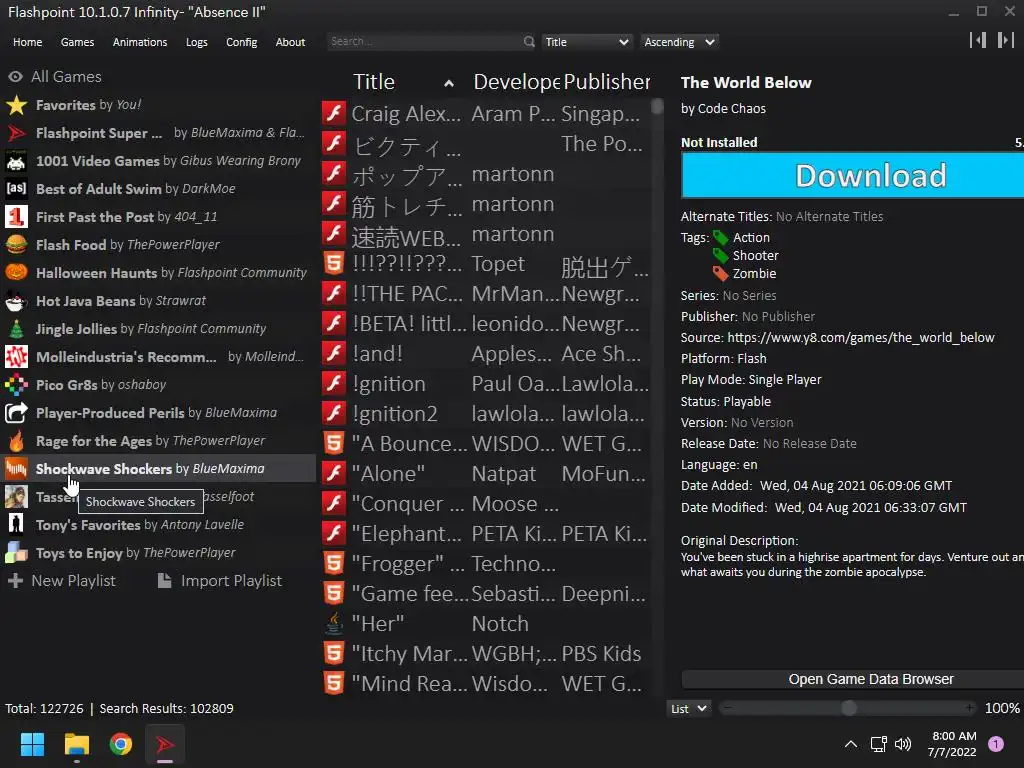
Task: Click the Java icon beside "Her"
Action: pyautogui.click(x=334, y=624)
